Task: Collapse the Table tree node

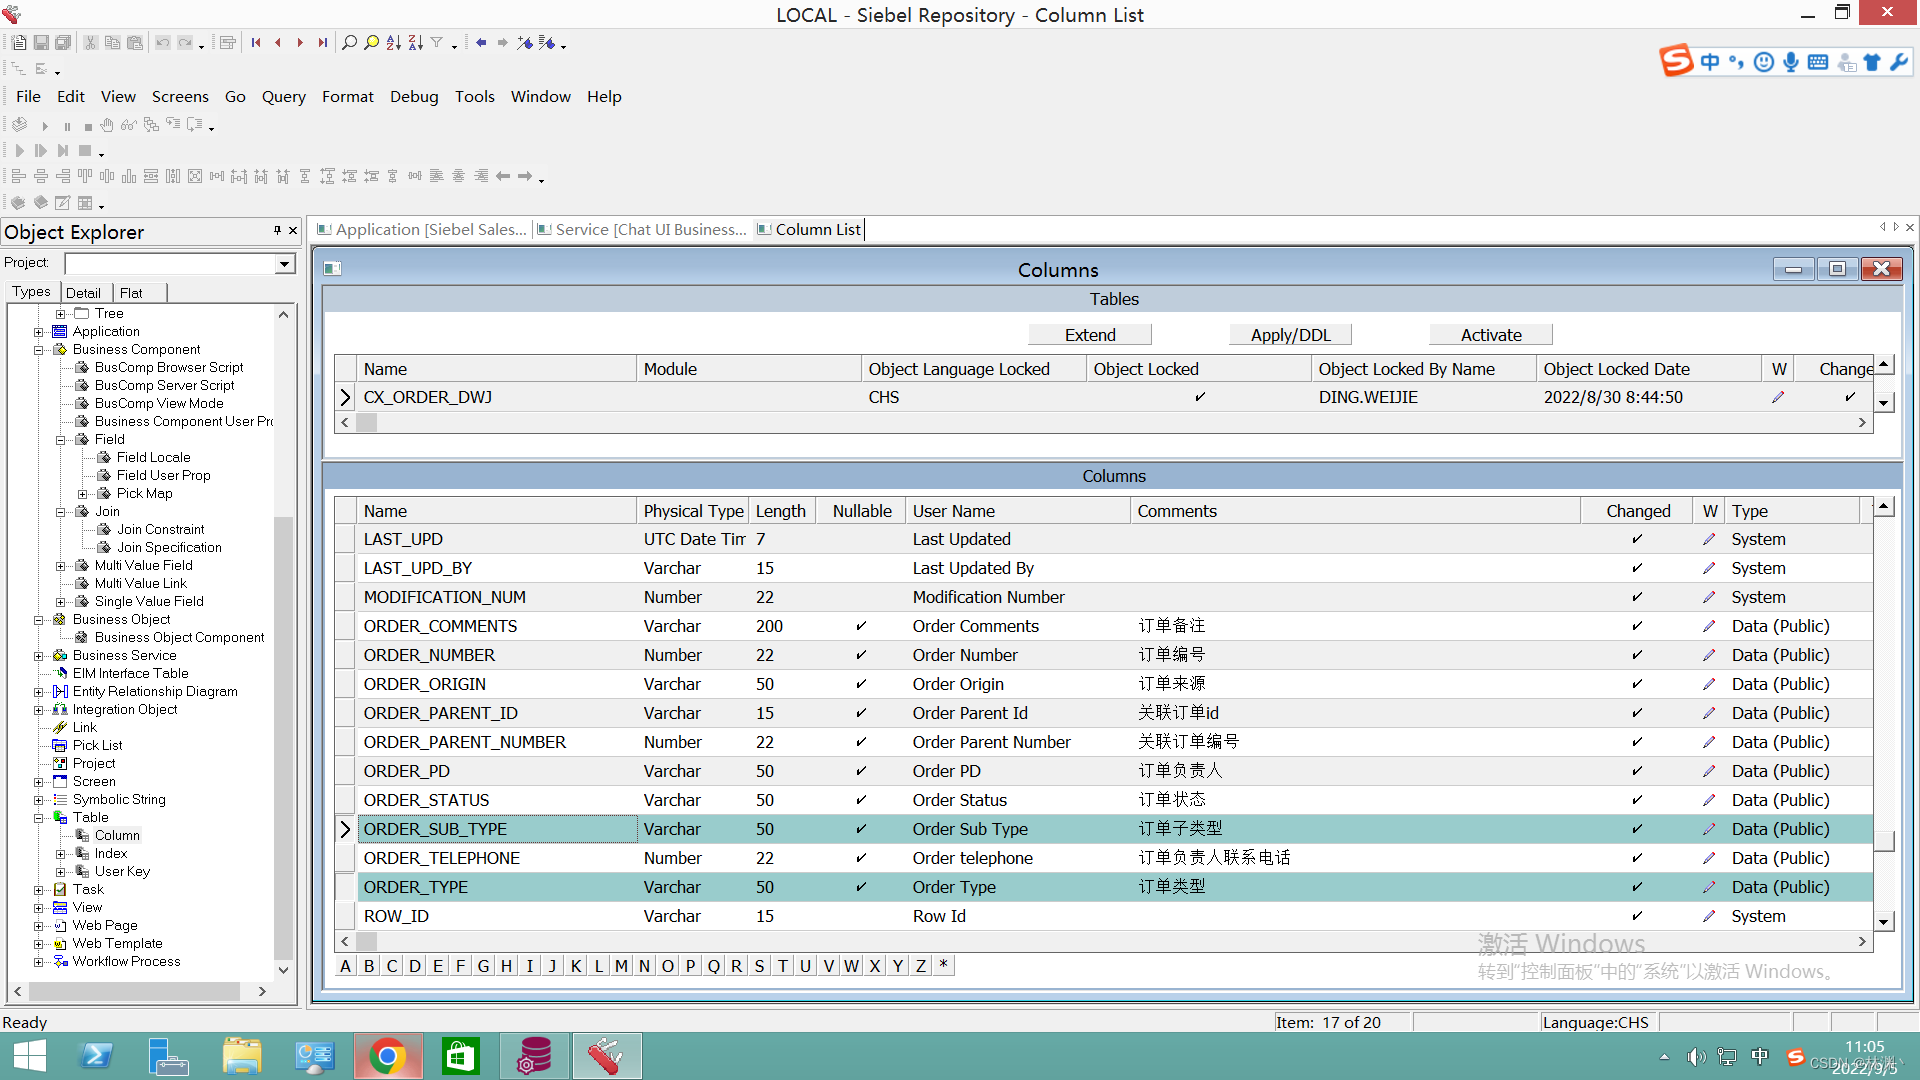Action: [x=39, y=818]
